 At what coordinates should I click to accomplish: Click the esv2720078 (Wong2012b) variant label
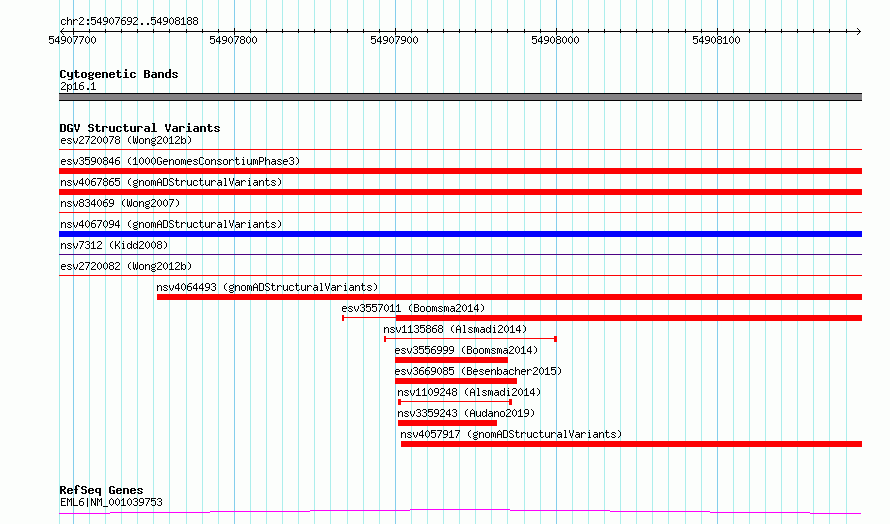pyautogui.click(x=126, y=140)
